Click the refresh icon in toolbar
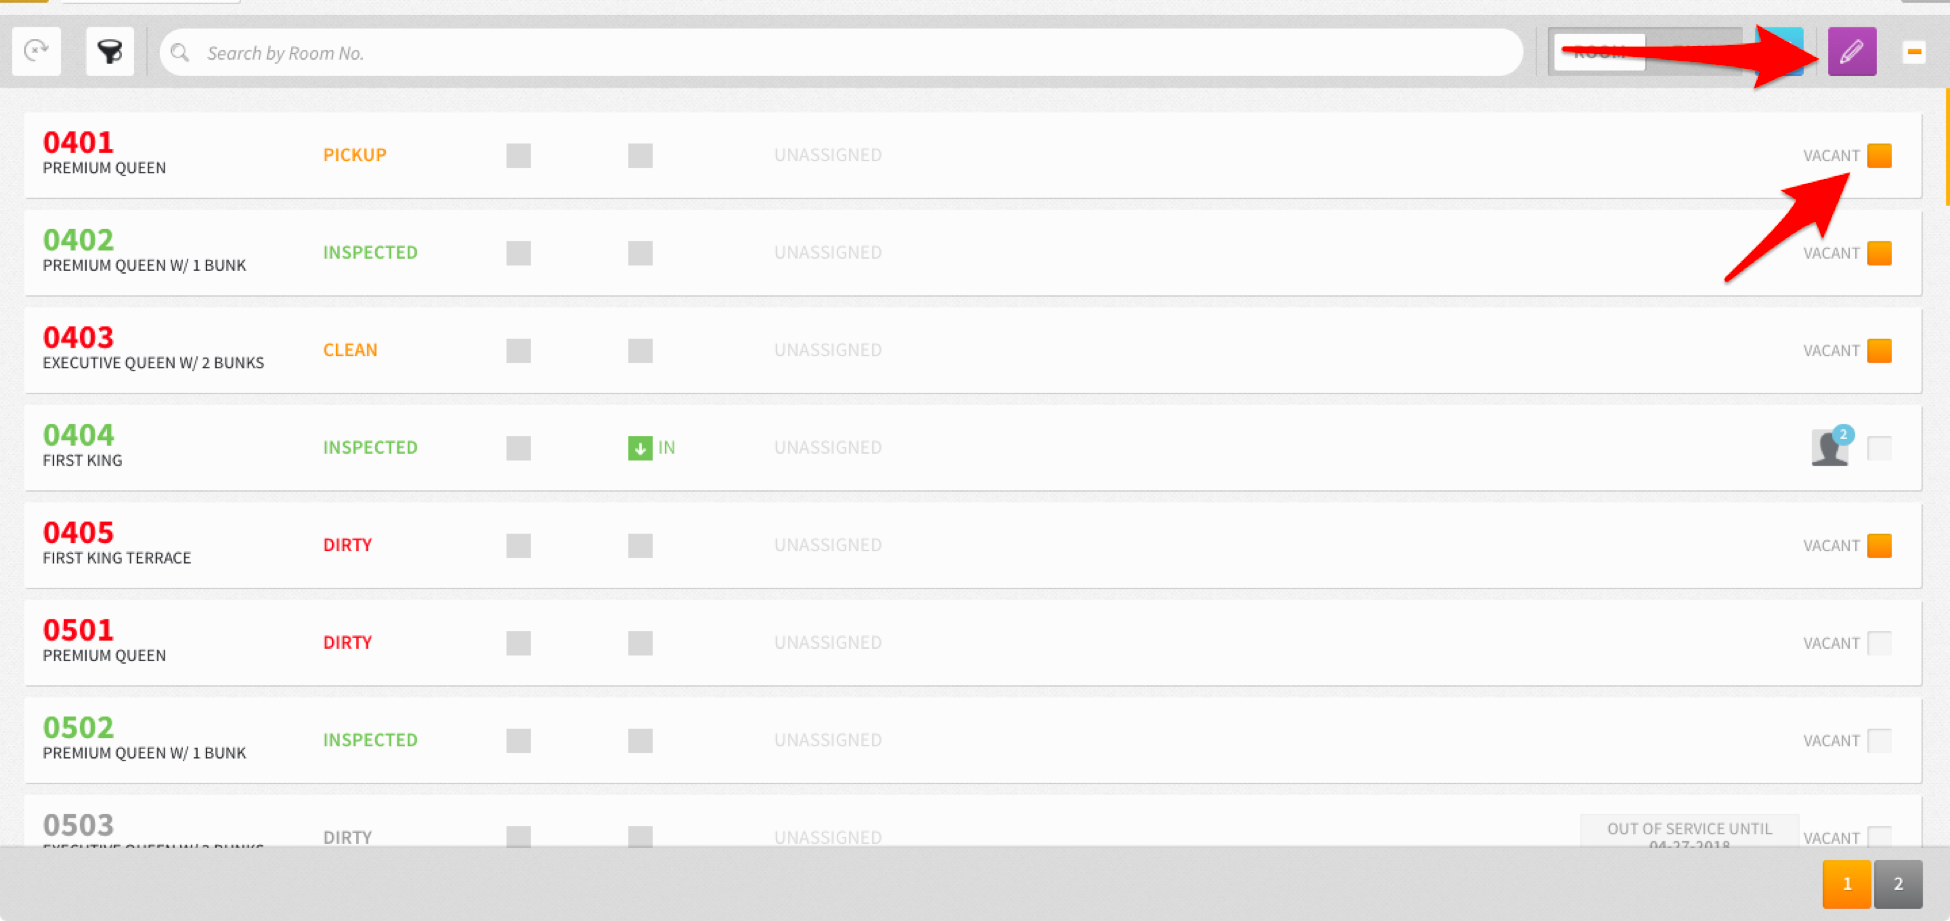 click(x=37, y=51)
